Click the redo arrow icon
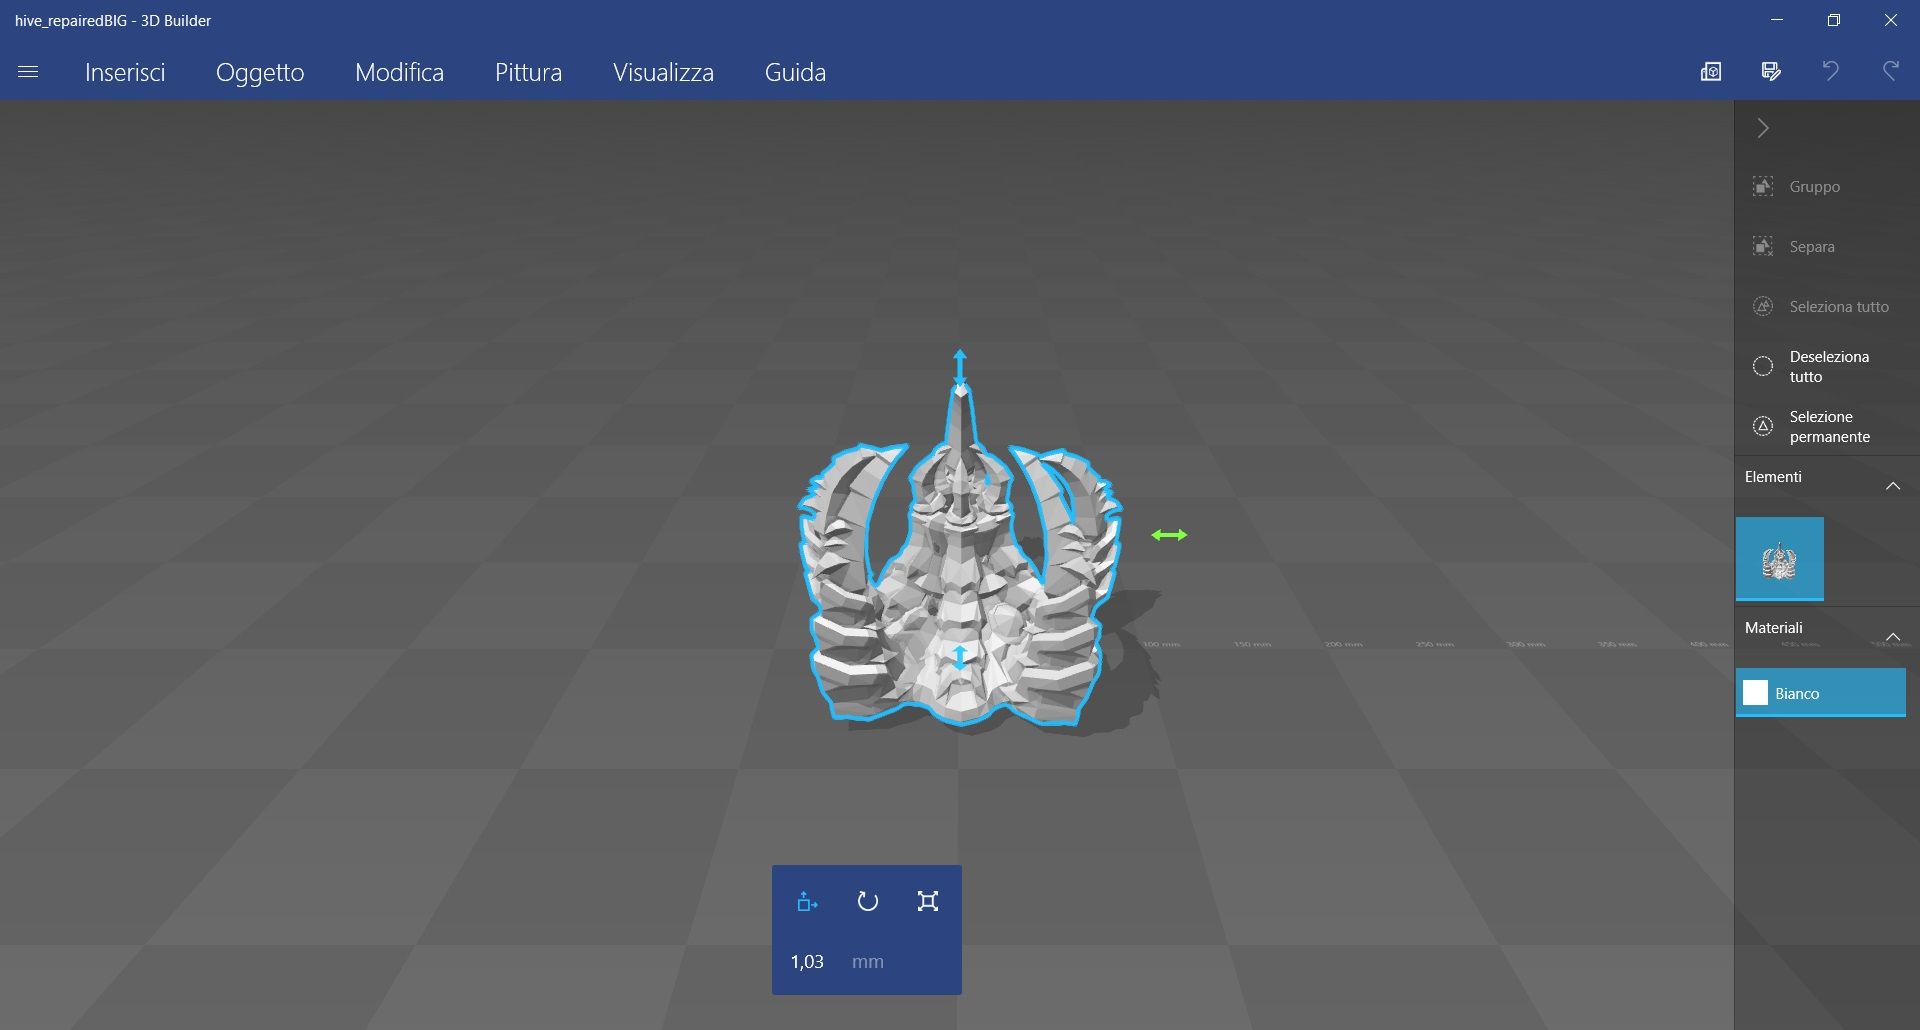This screenshot has width=1920, height=1030. pos(1890,71)
